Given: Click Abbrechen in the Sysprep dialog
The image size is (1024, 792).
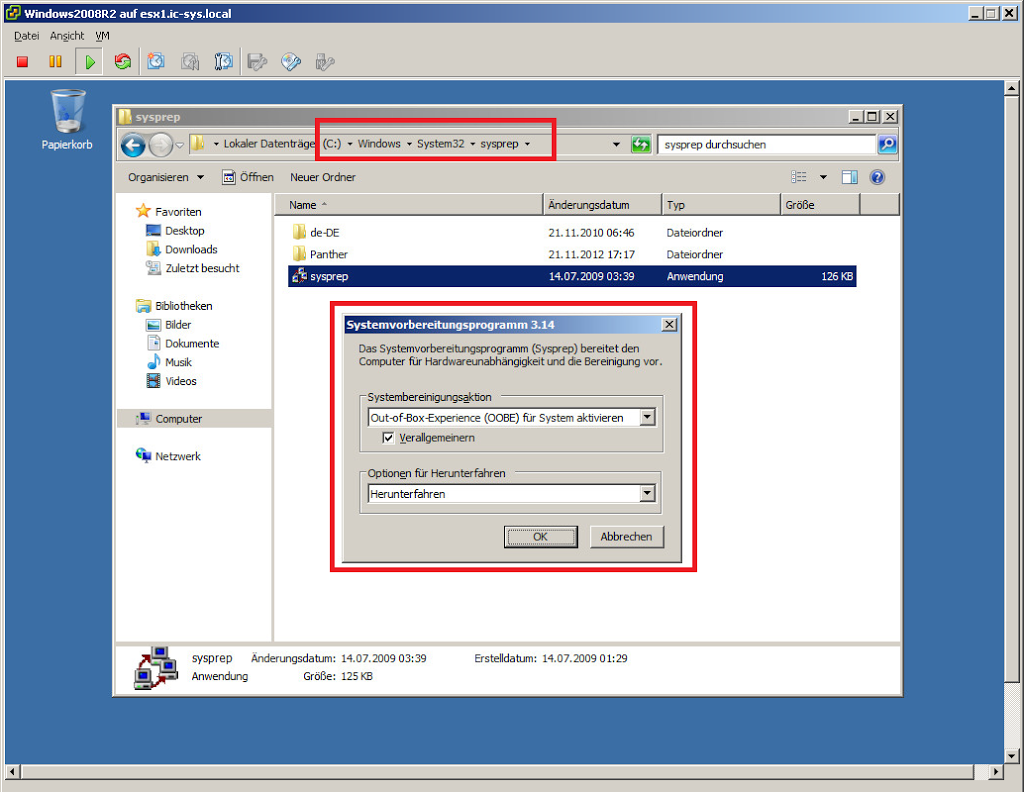Looking at the screenshot, I should pyautogui.click(x=626, y=537).
